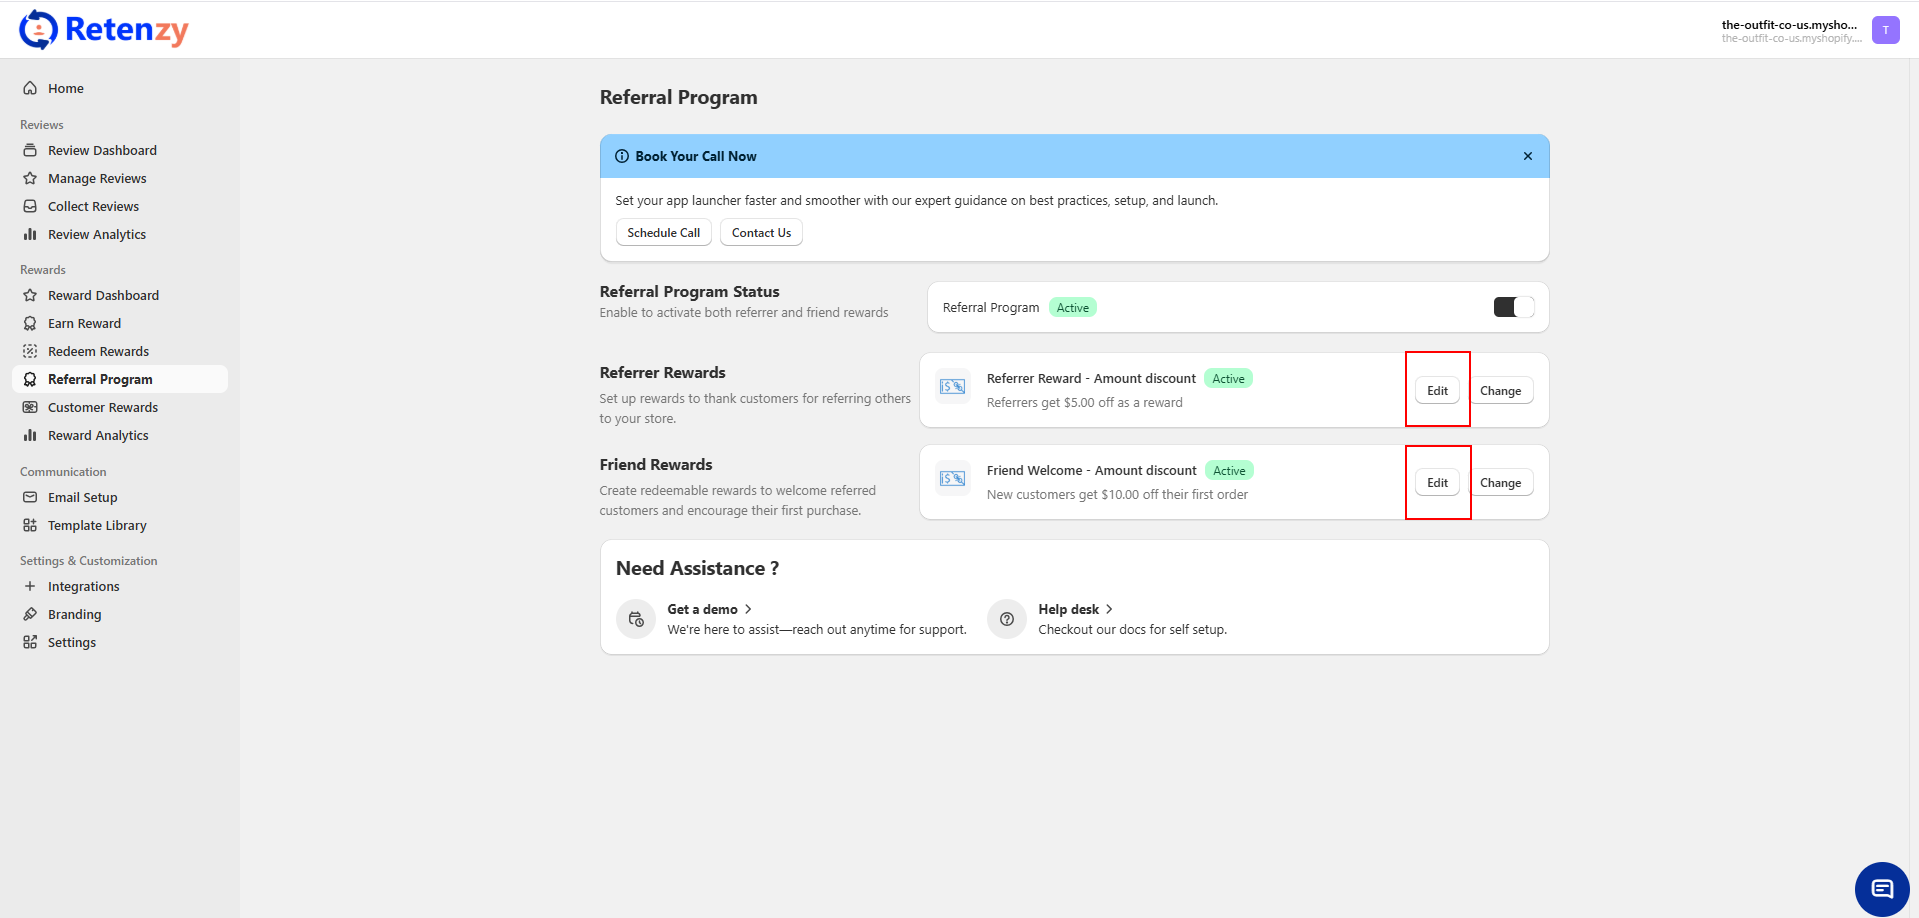The width and height of the screenshot is (1919, 918).
Task: Expand the Get a demo chevron
Action: pos(748,609)
